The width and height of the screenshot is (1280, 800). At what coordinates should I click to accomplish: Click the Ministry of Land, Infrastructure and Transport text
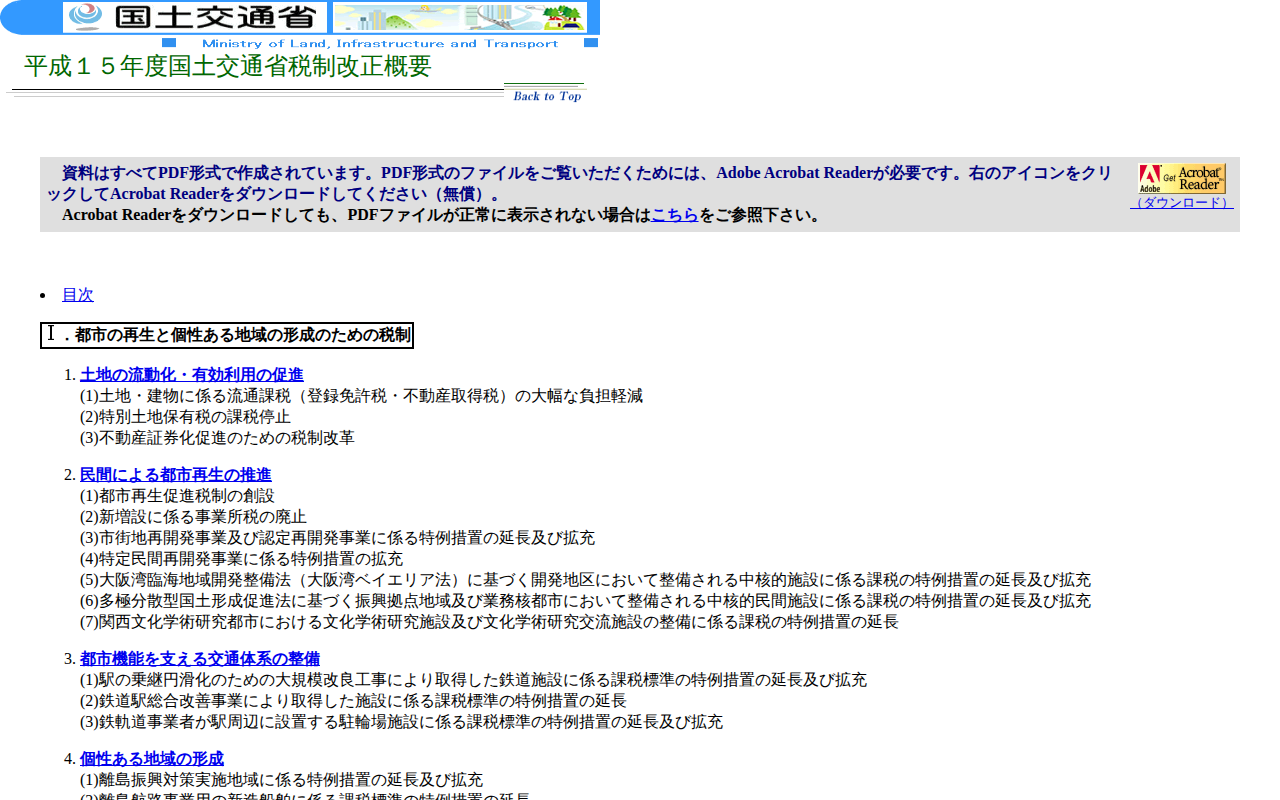click(x=380, y=43)
